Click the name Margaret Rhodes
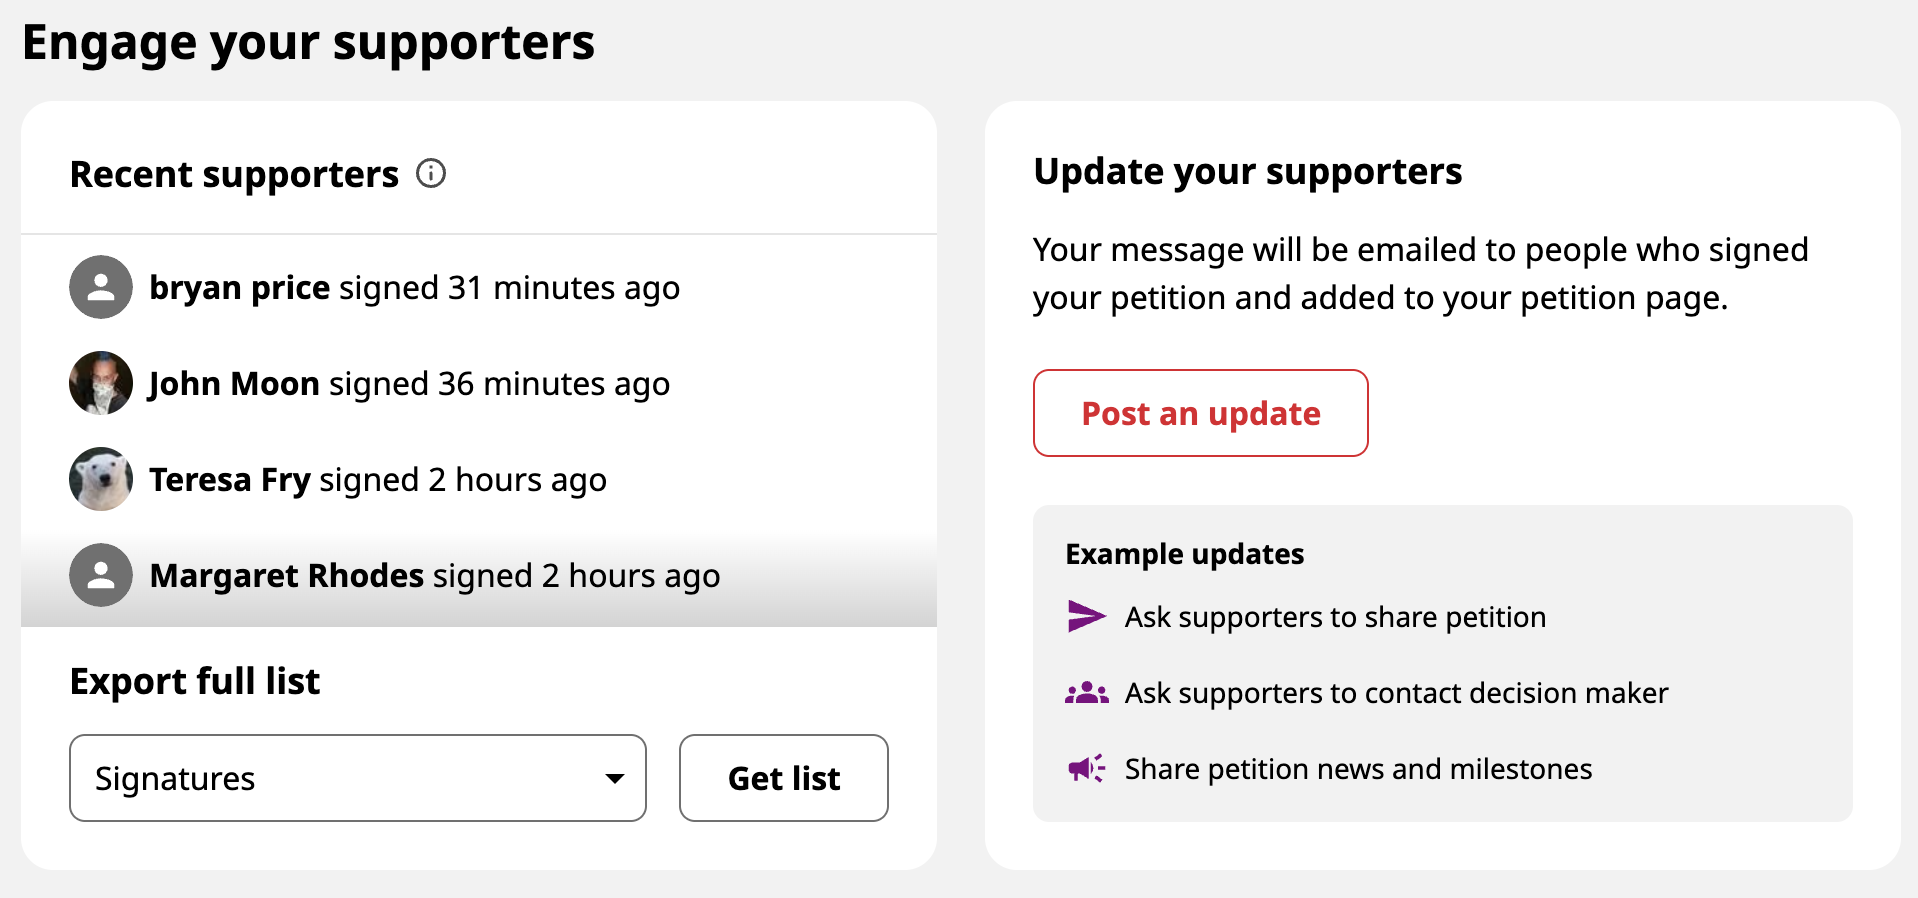This screenshot has height=898, width=1918. (287, 576)
